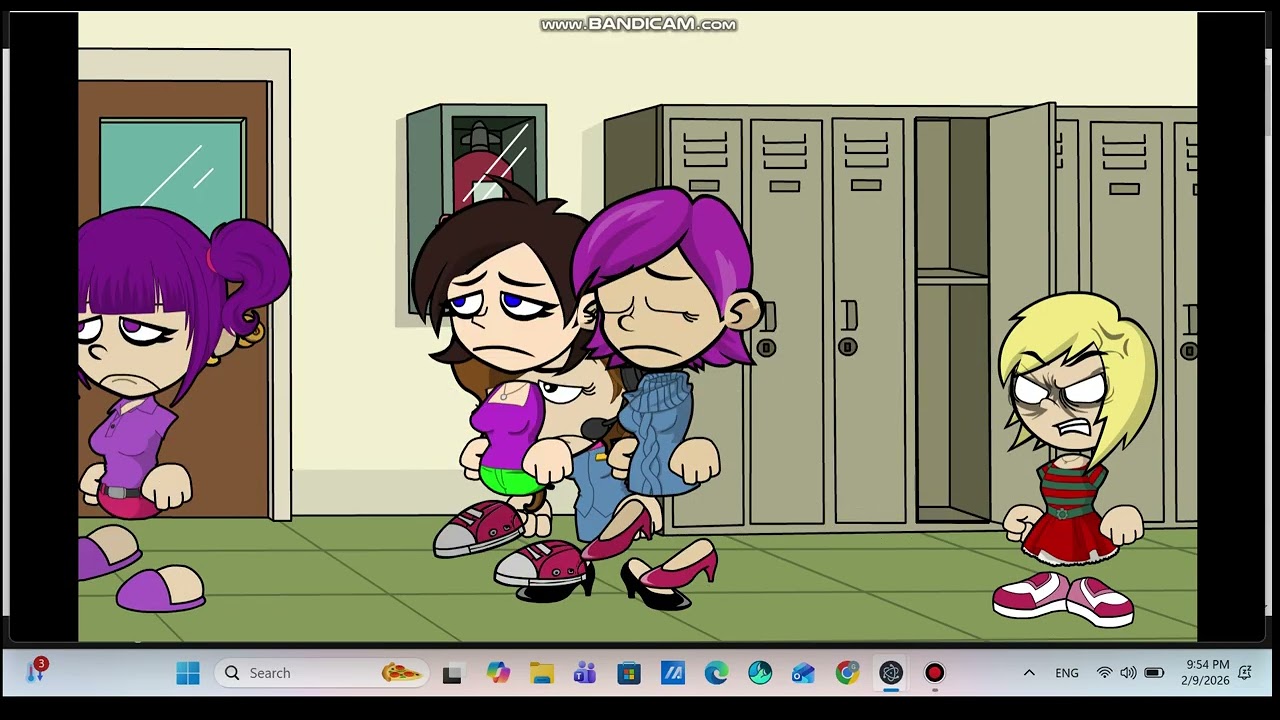Launch Microsoft Edge browser
Screen dimensions: 1280x720
coord(716,673)
